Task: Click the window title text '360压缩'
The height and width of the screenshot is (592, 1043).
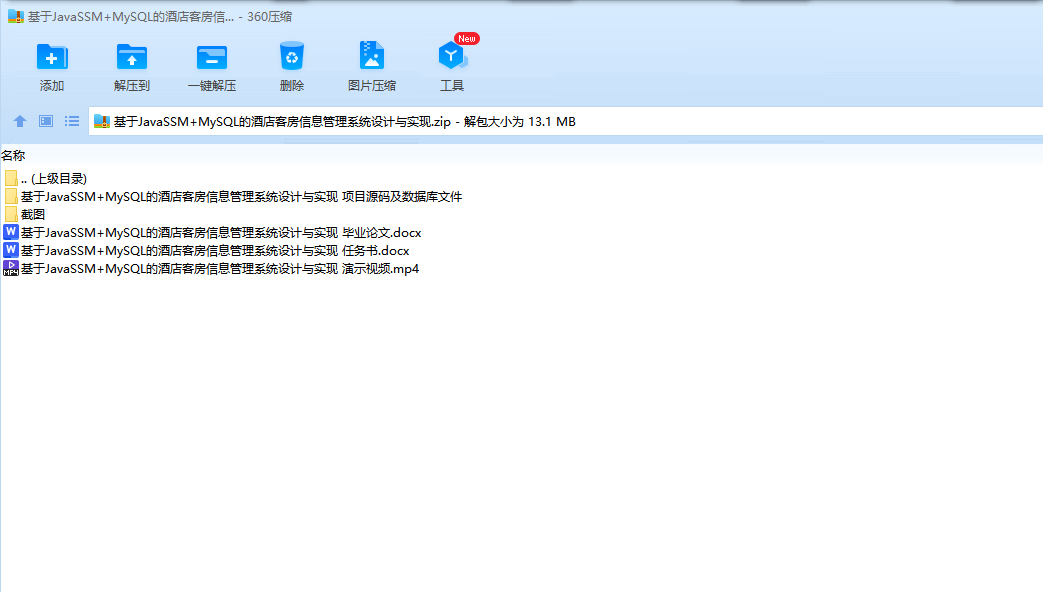Action: (x=269, y=17)
